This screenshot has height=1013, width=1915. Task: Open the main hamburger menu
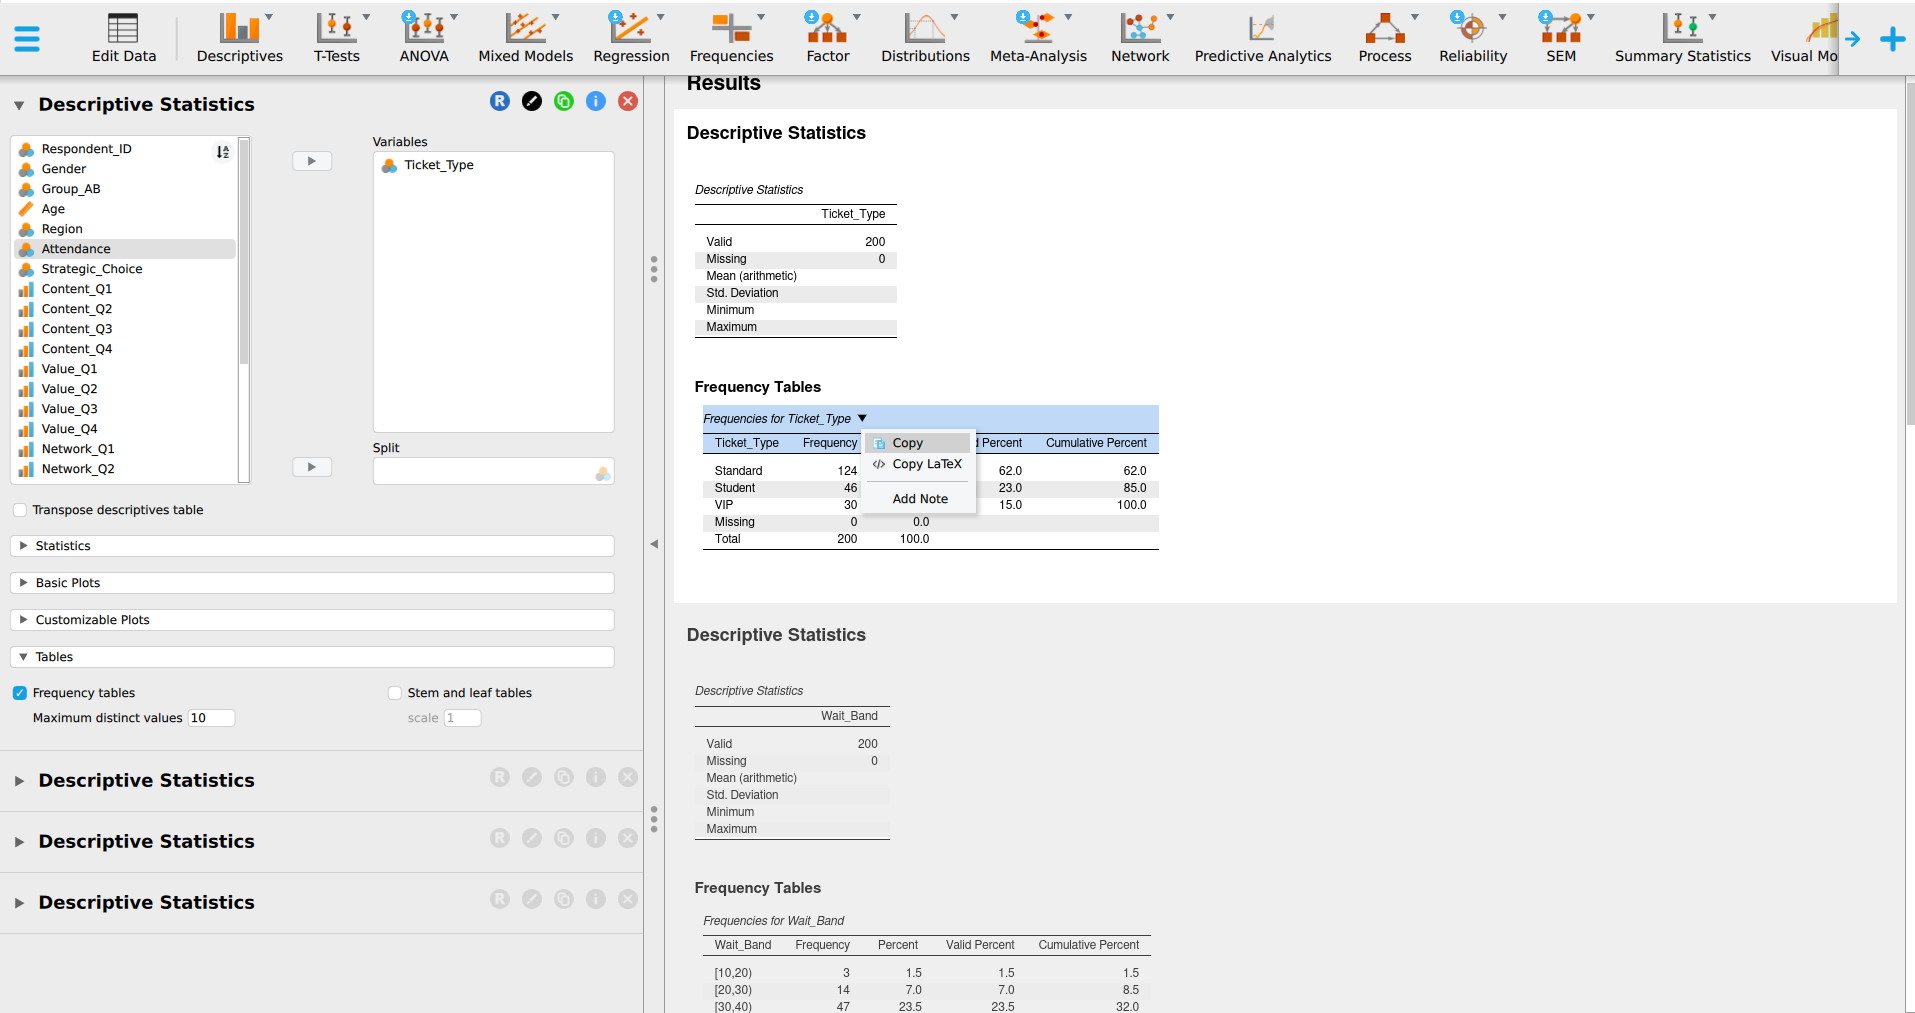click(27, 39)
